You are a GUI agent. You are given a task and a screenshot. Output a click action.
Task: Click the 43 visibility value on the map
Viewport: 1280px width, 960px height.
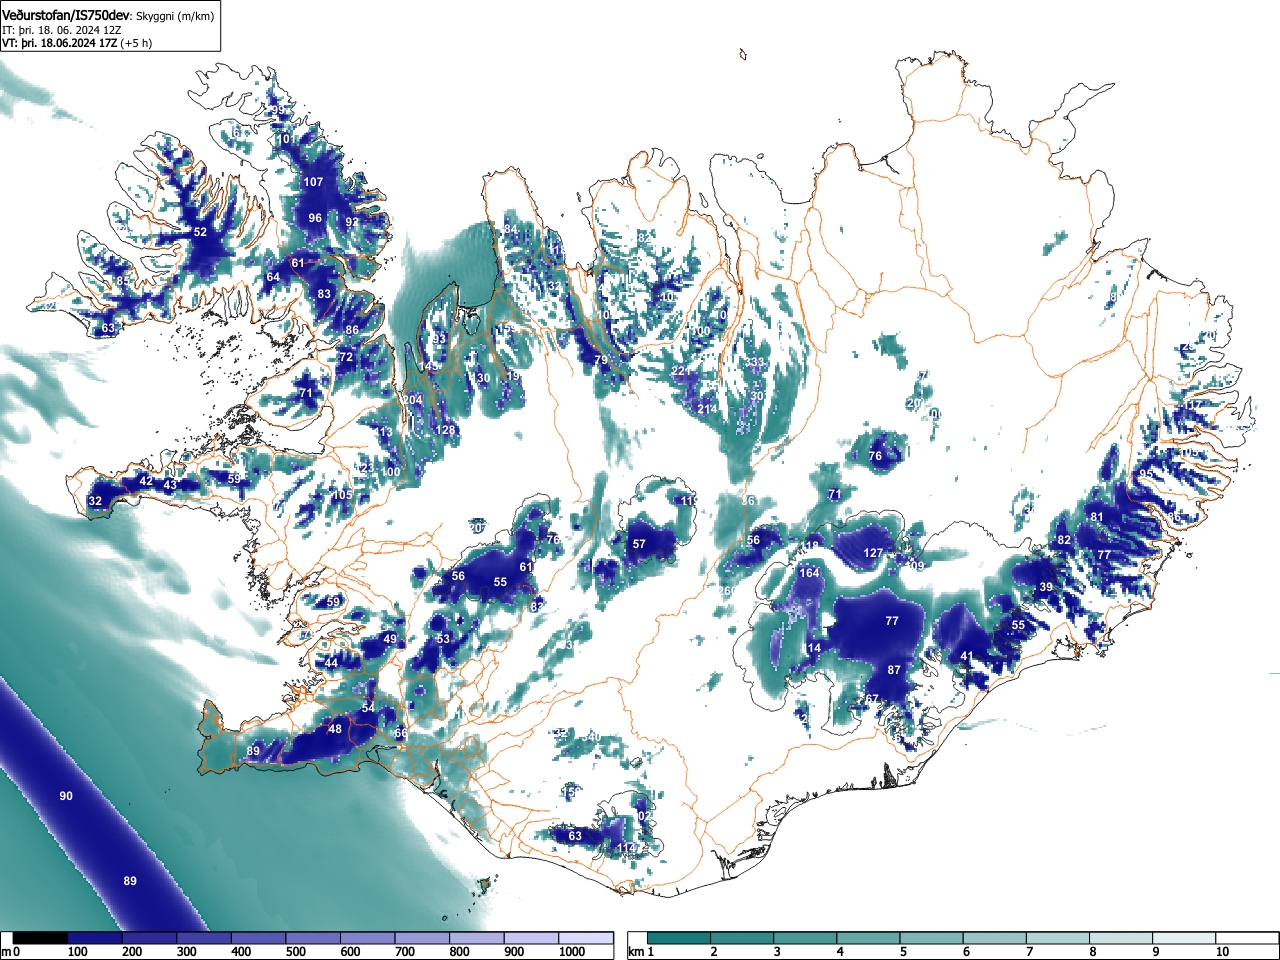click(170, 485)
